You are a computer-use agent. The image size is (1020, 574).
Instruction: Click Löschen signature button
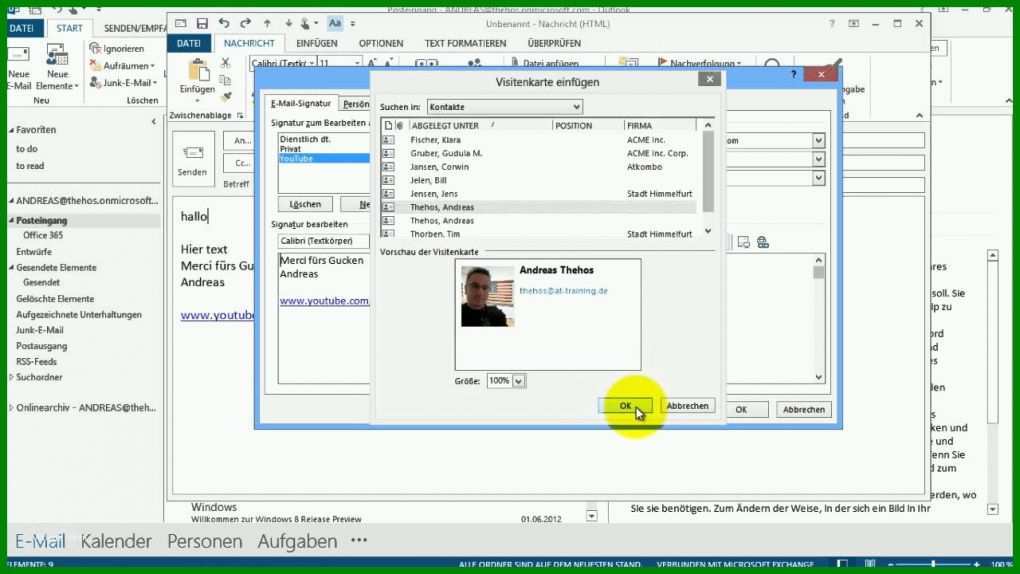[305, 204]
